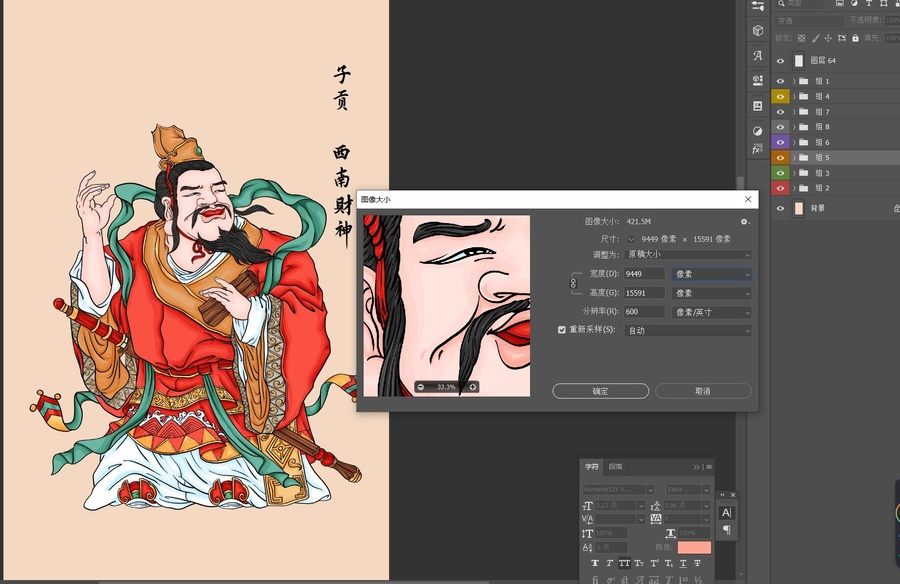Hide layer 图层 64 via eye icon
The image size is (900, 584).
[780, 61]
